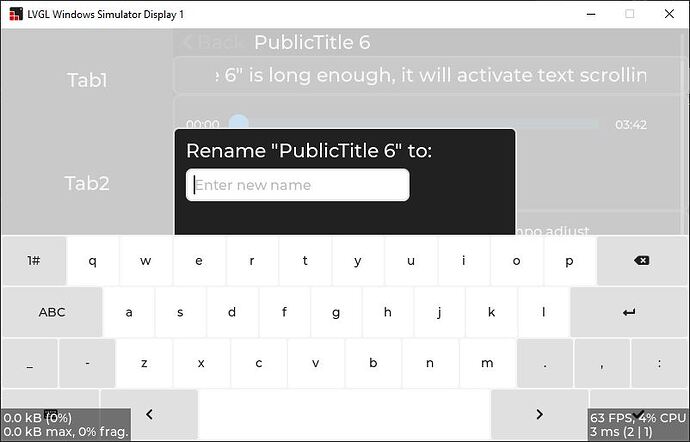Hit the enter/return arrow key
The width and height of the screenshot is (690, 442).
[x=629, y=312]
